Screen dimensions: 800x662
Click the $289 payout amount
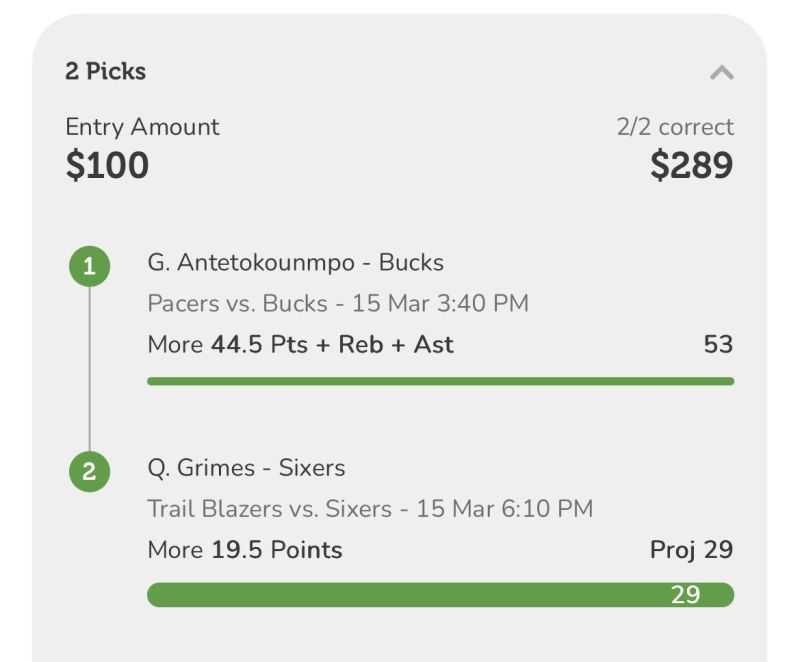click(691, 165)
